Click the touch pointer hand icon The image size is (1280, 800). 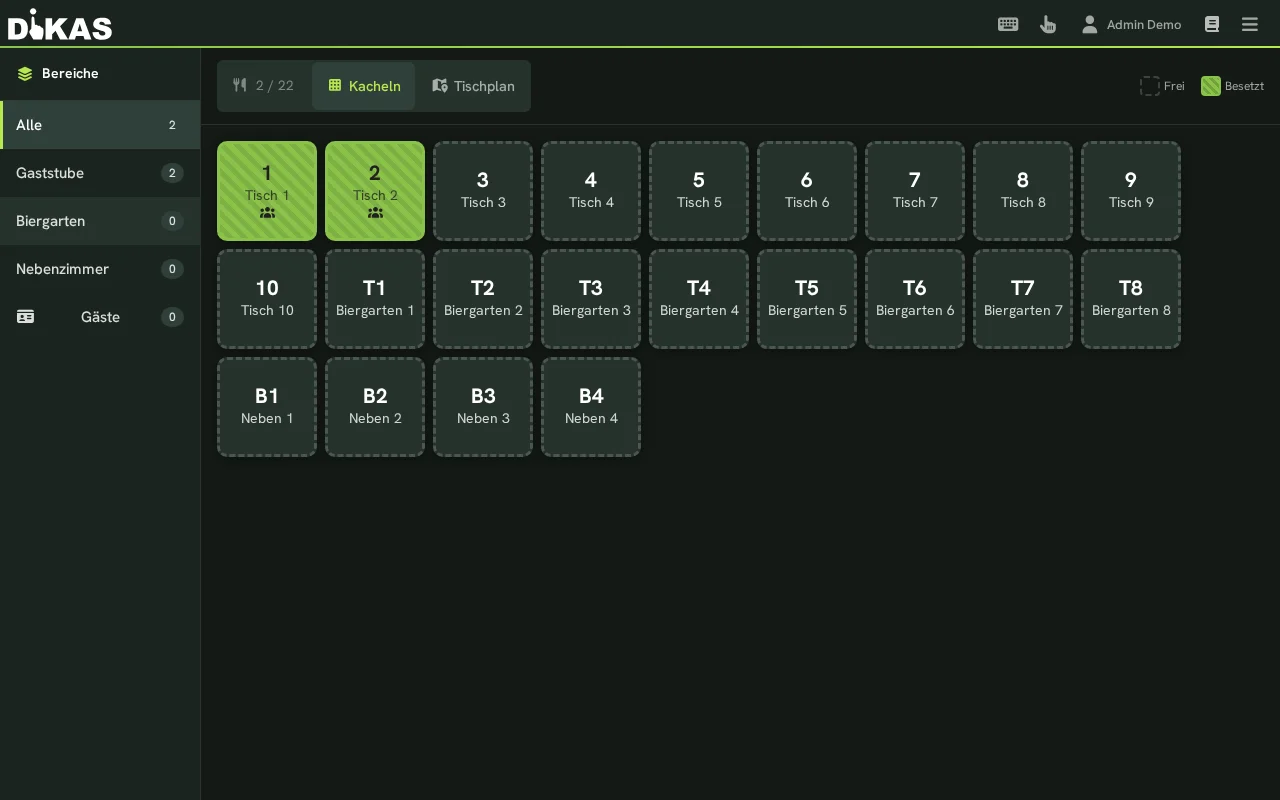1048,24
